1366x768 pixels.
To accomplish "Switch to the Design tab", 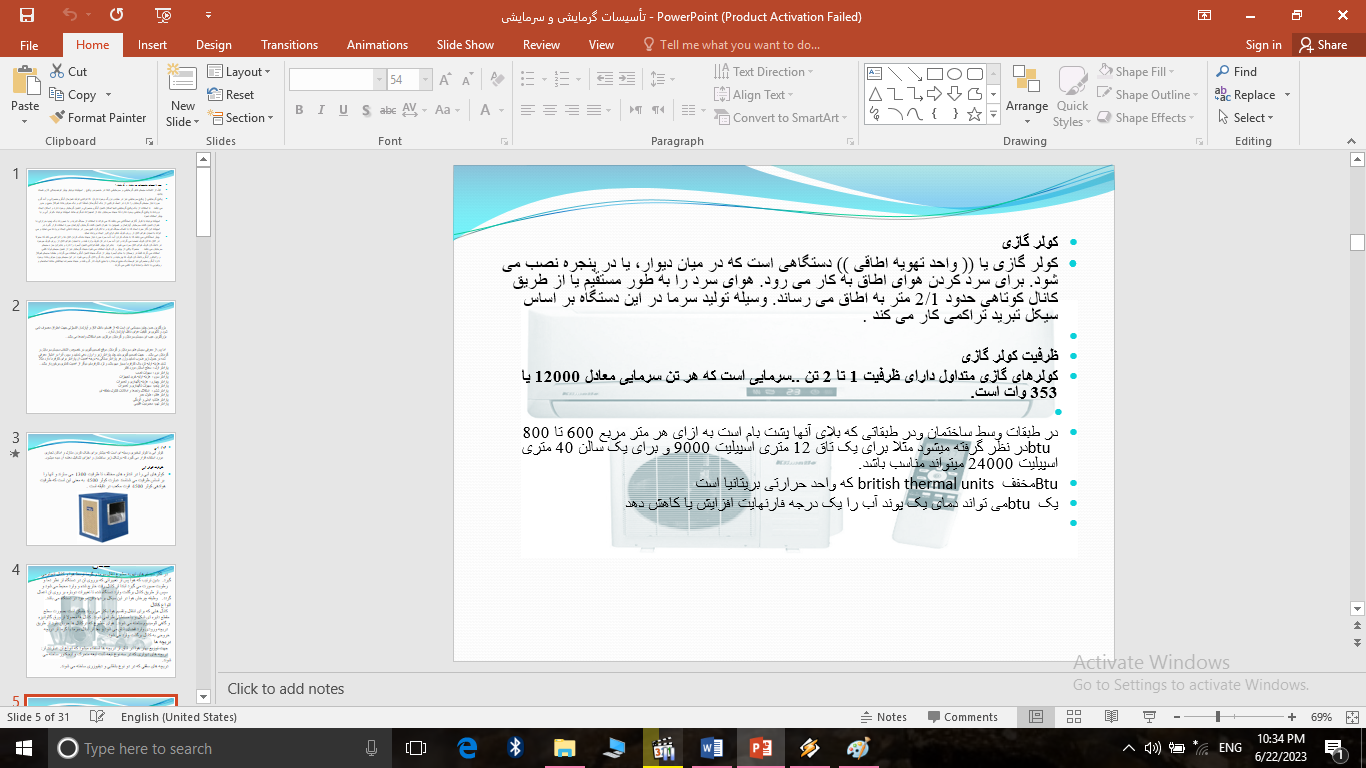I will (x=213, y=44).
